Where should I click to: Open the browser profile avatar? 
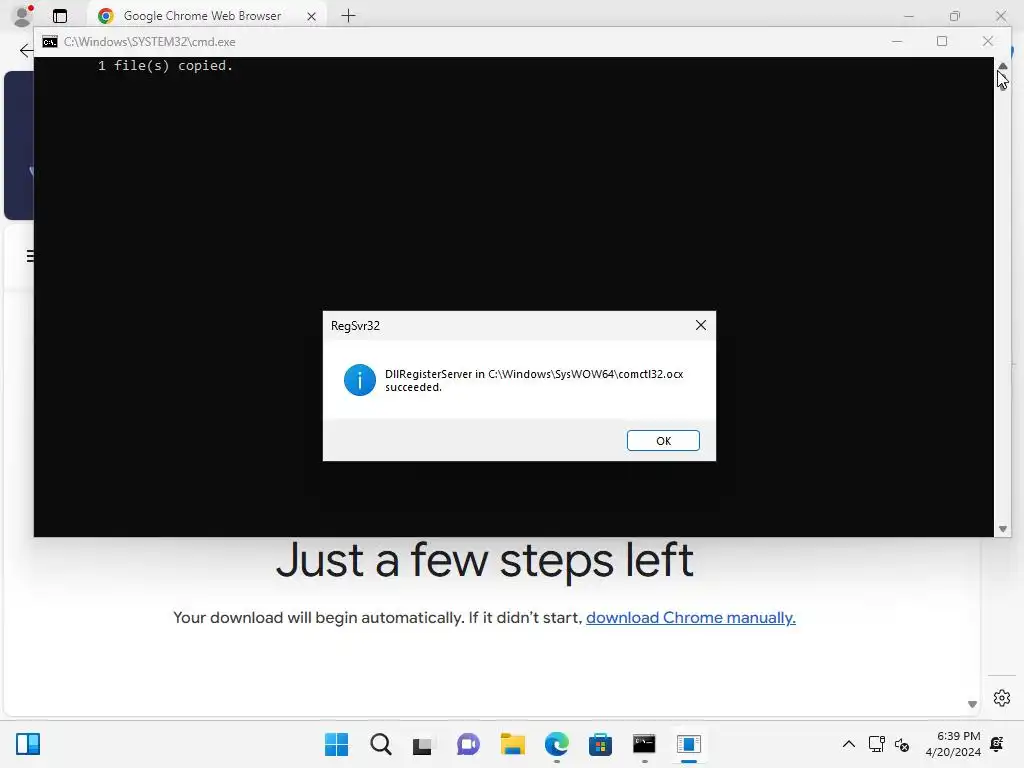(x=23, y=16)
